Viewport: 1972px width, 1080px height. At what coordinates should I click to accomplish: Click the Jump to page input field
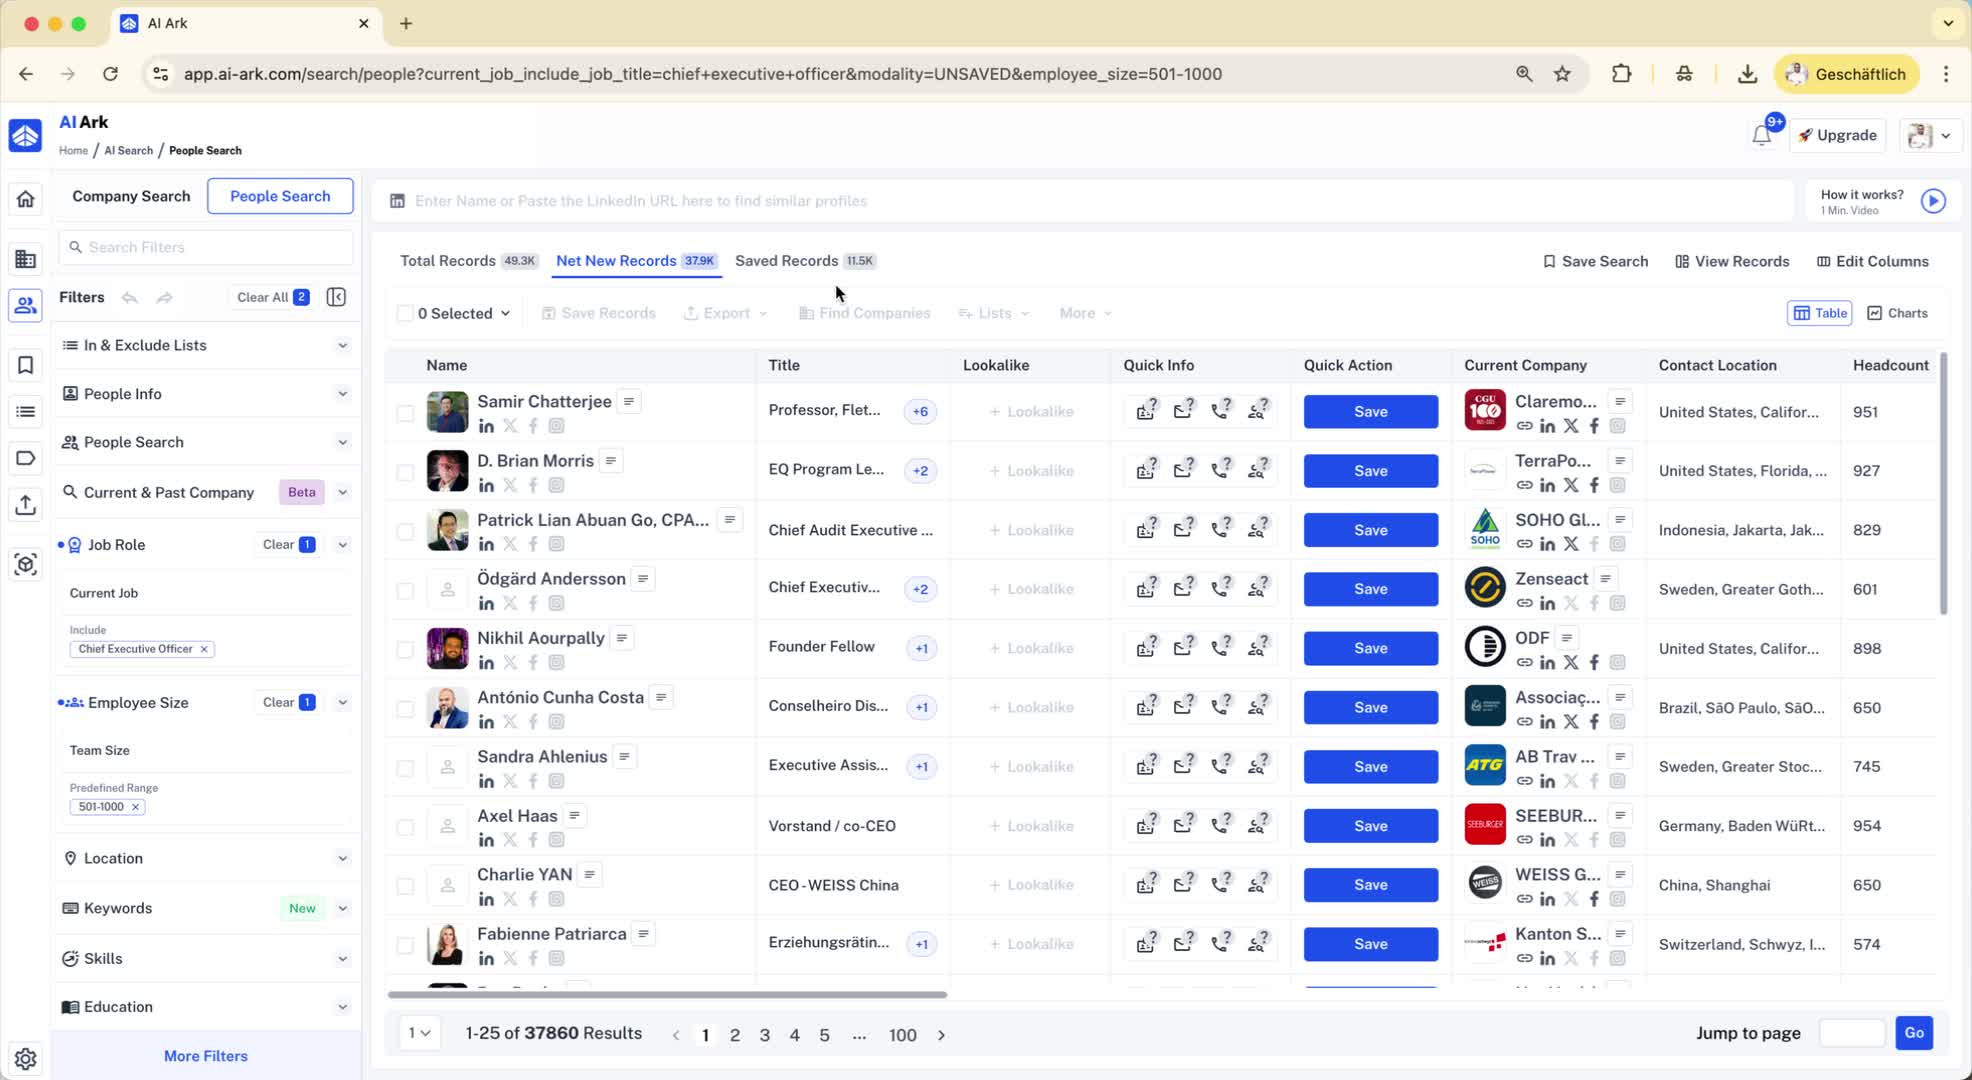point(1851,1033)
